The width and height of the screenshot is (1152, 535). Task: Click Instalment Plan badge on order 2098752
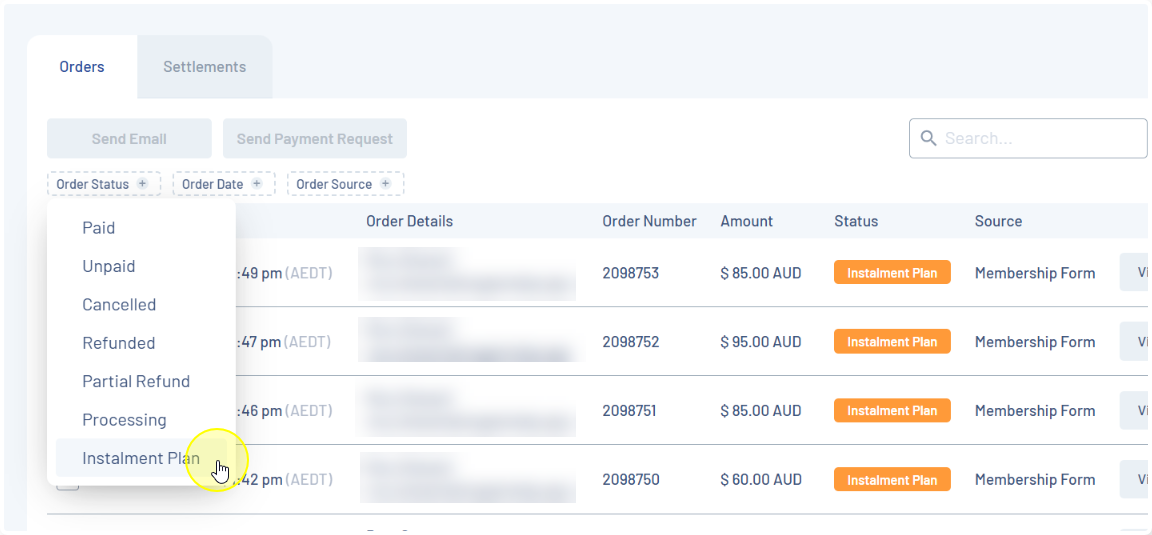[892, 342]
